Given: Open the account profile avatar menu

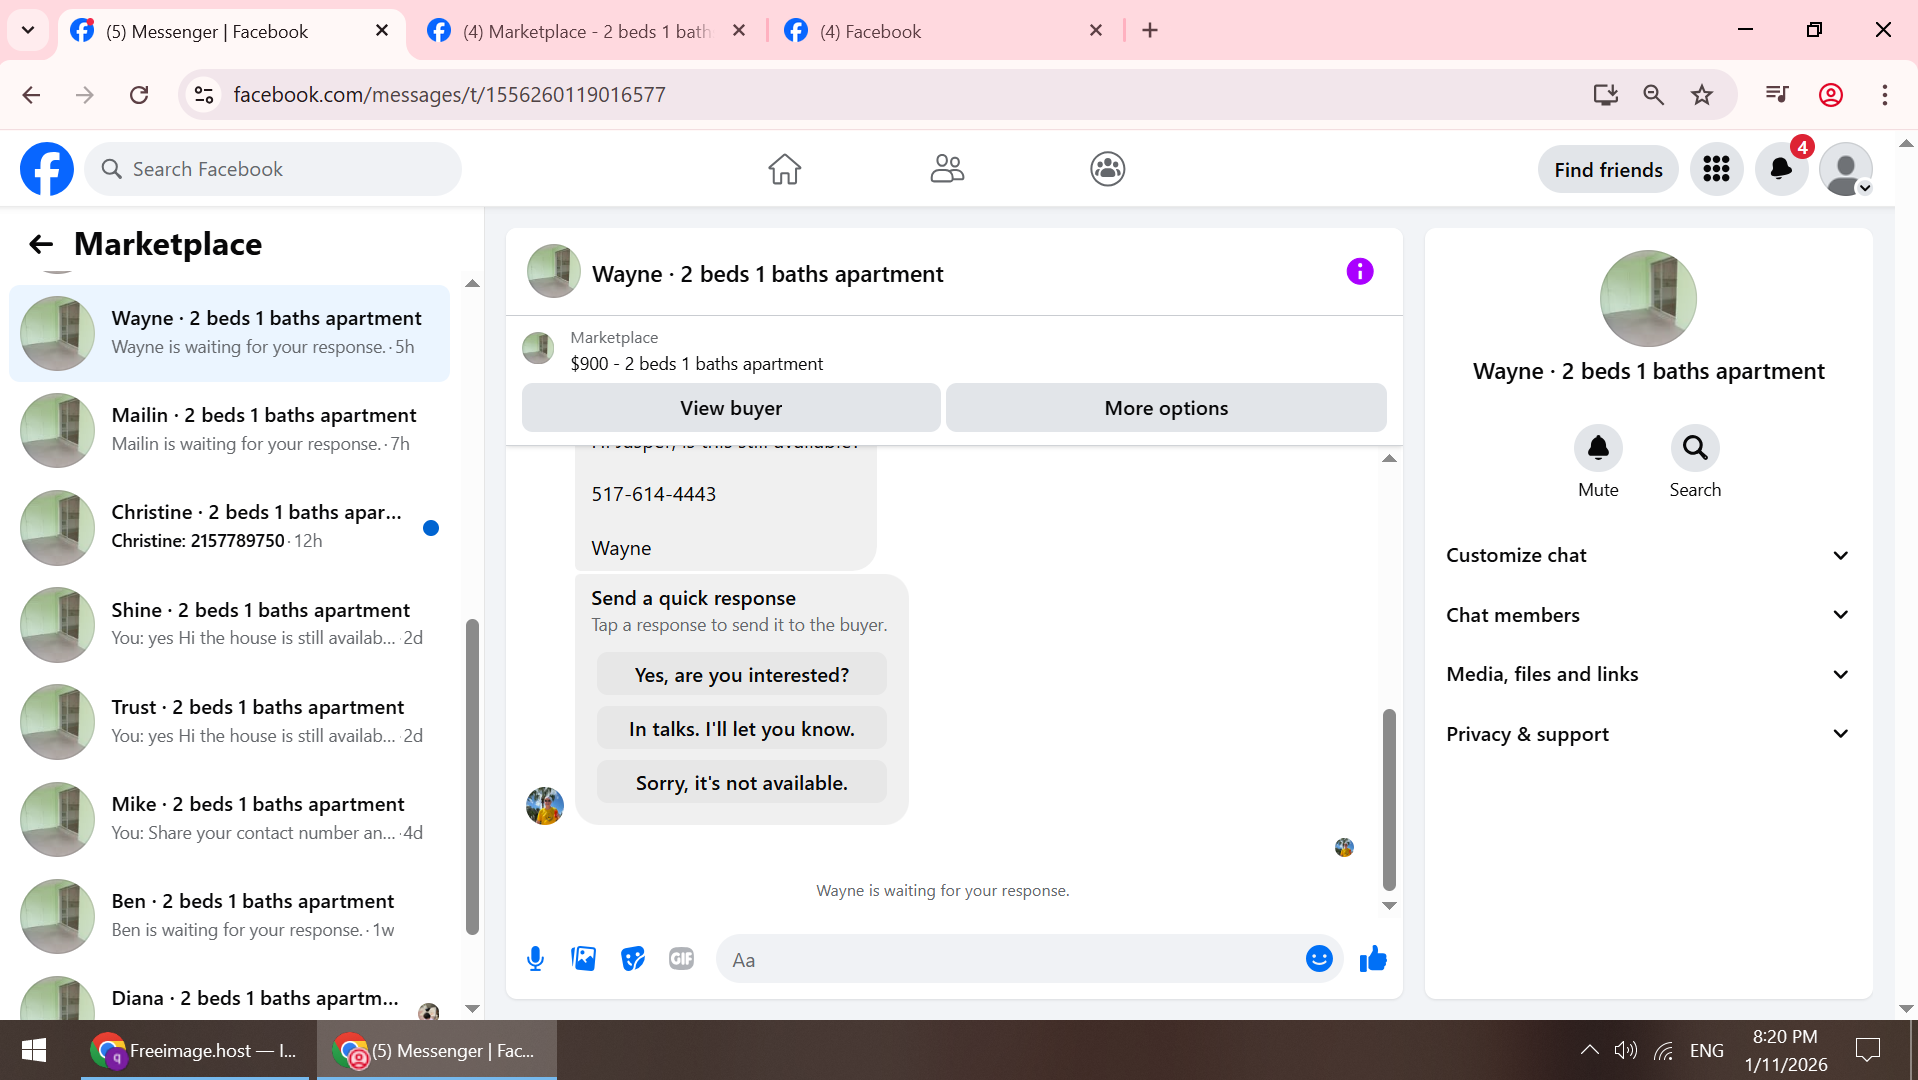Looking at the screenshot, I should pyautogui.click(x=1846, y=169).
